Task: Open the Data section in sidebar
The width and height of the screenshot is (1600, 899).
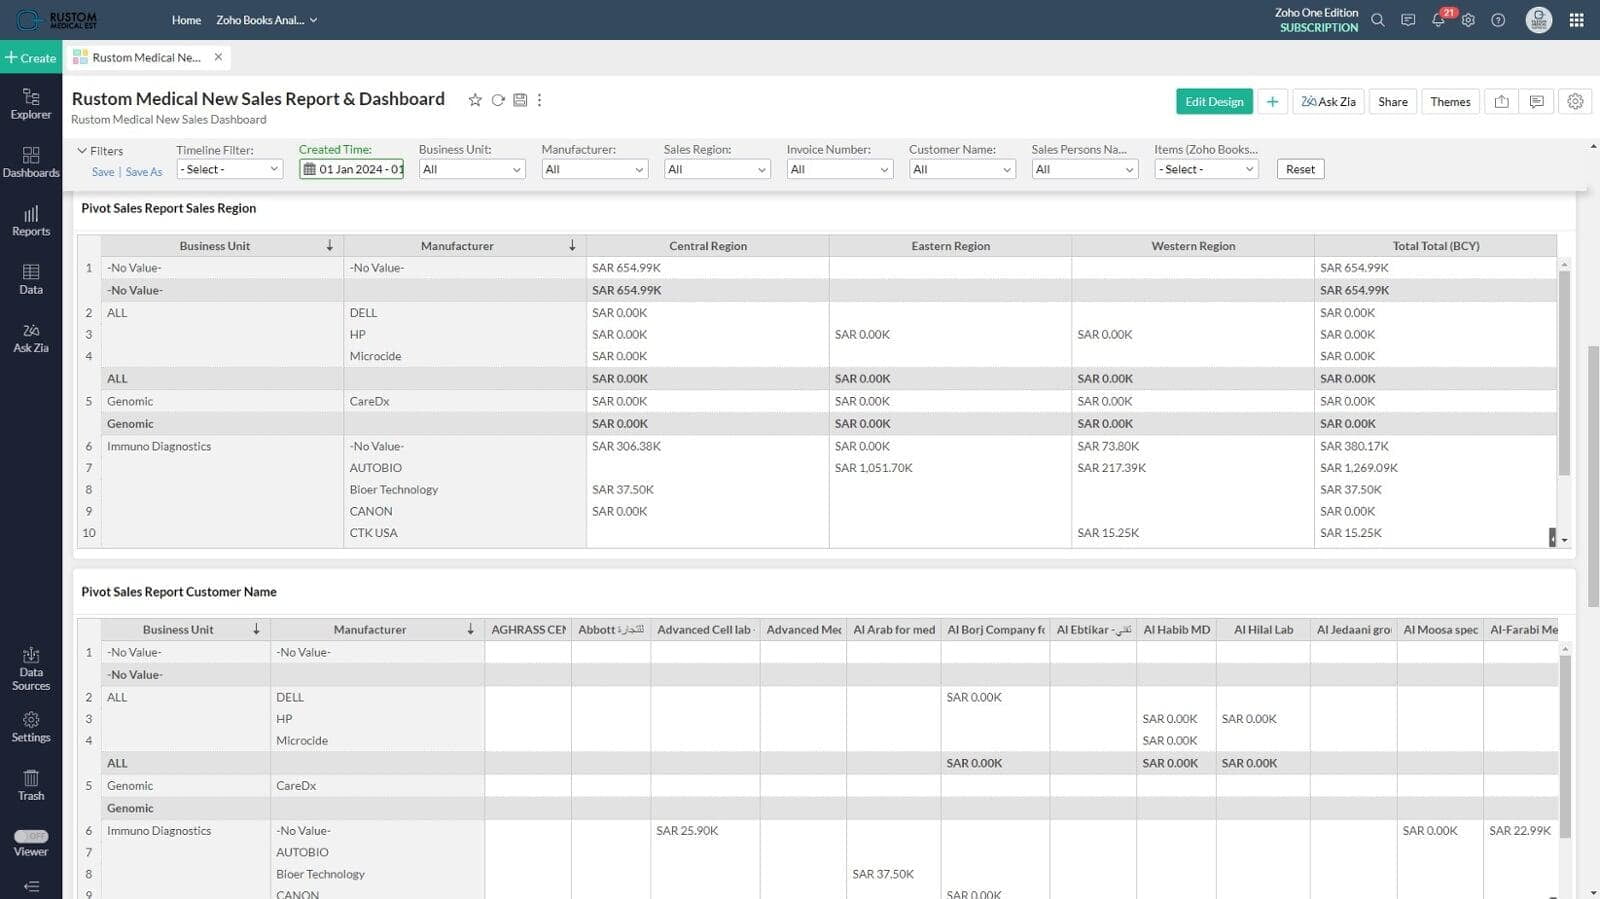Action: [x=31, y=279]
